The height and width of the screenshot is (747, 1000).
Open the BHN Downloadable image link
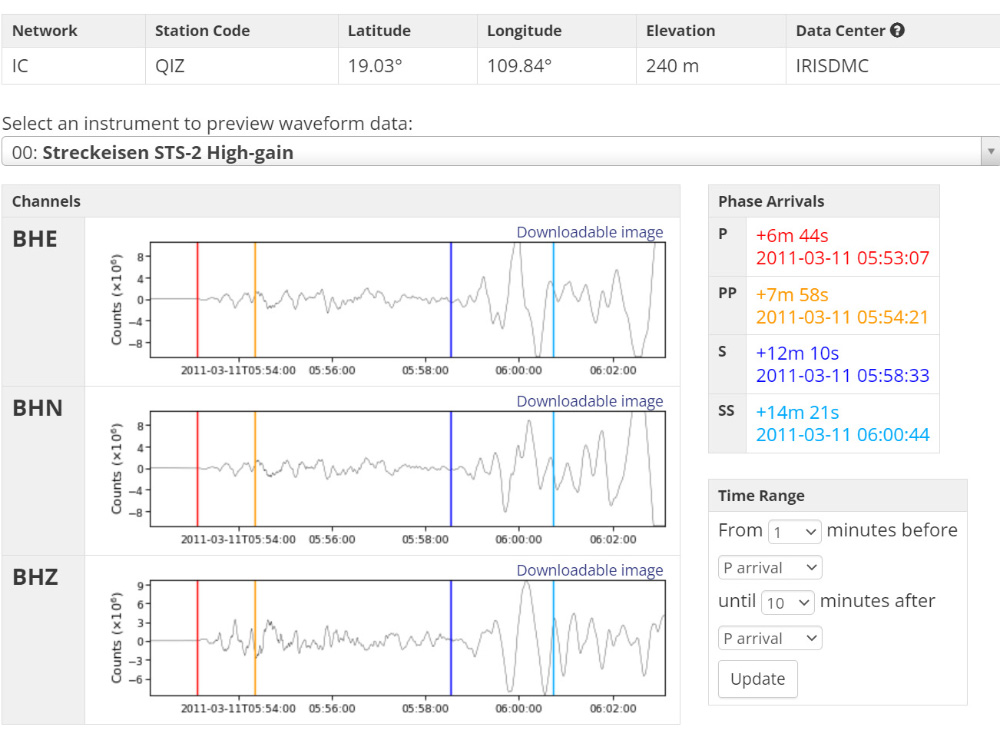pos(589,401)
